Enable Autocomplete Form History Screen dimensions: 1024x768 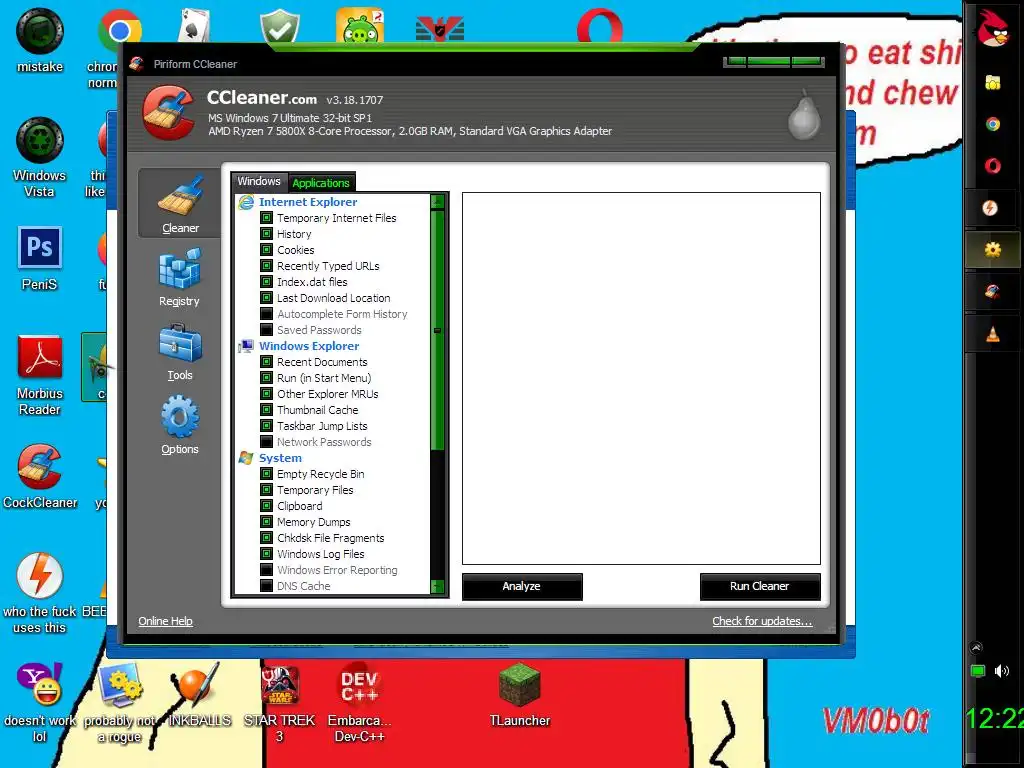266,313
